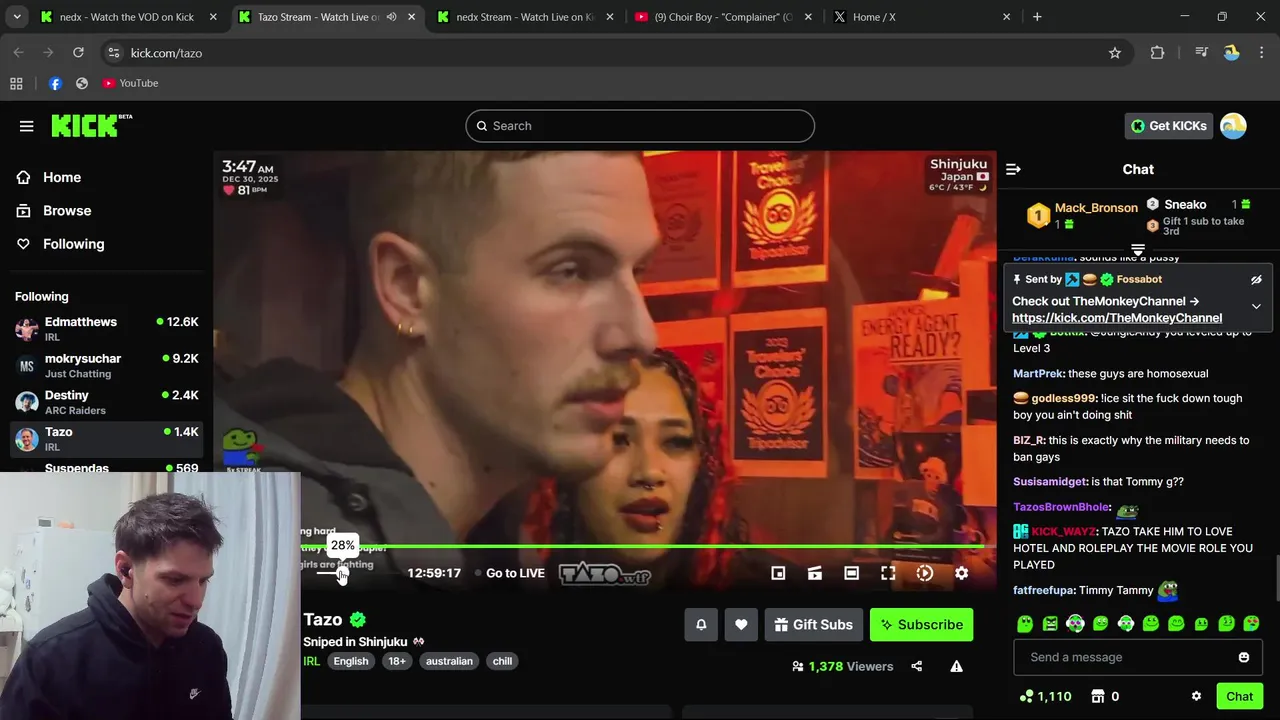This screenshot has width=1280, height=720.
Task: Mute the Tazo Stream tab audio
Action: point(391,17)
